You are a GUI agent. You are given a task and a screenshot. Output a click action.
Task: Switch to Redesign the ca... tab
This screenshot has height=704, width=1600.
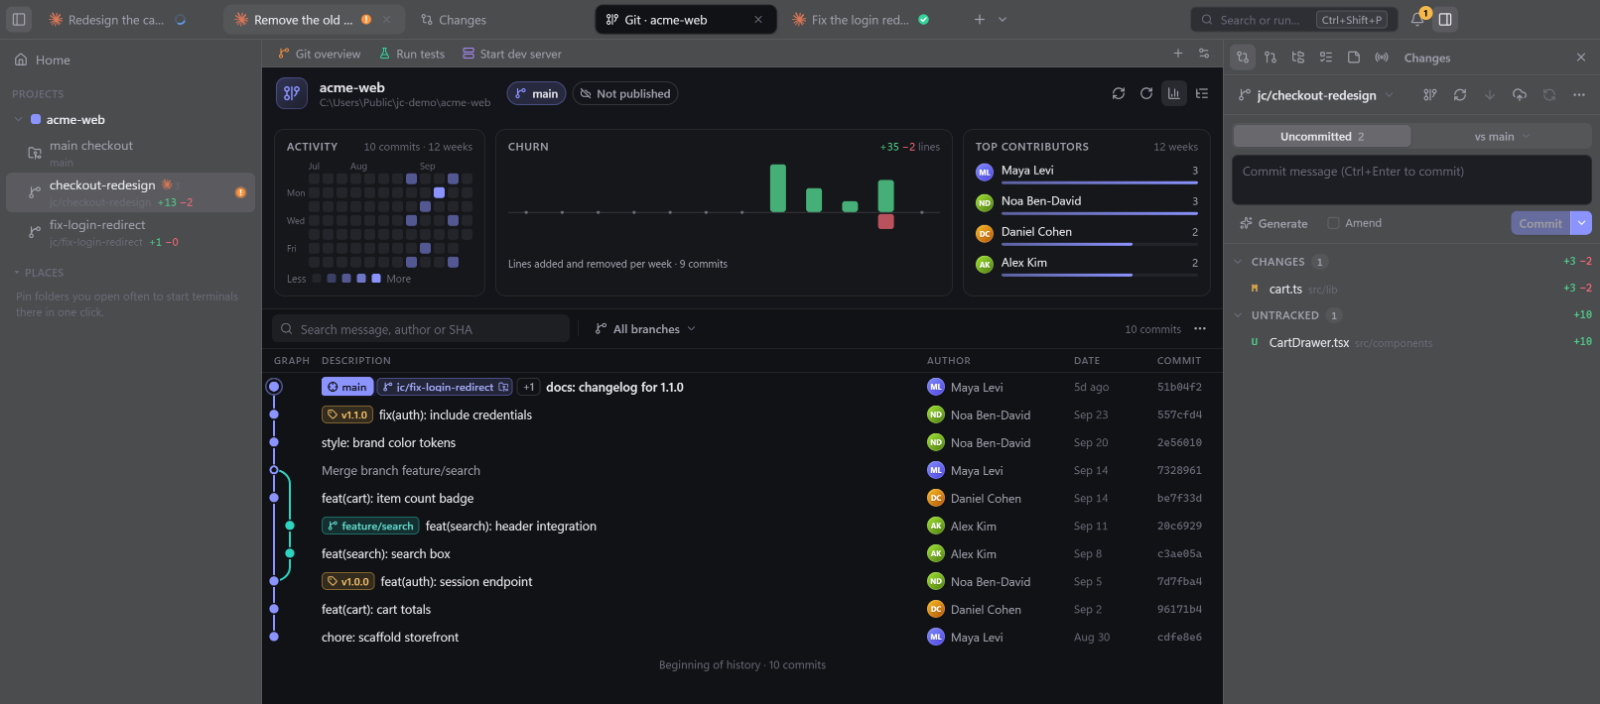[x=116, y=19]
